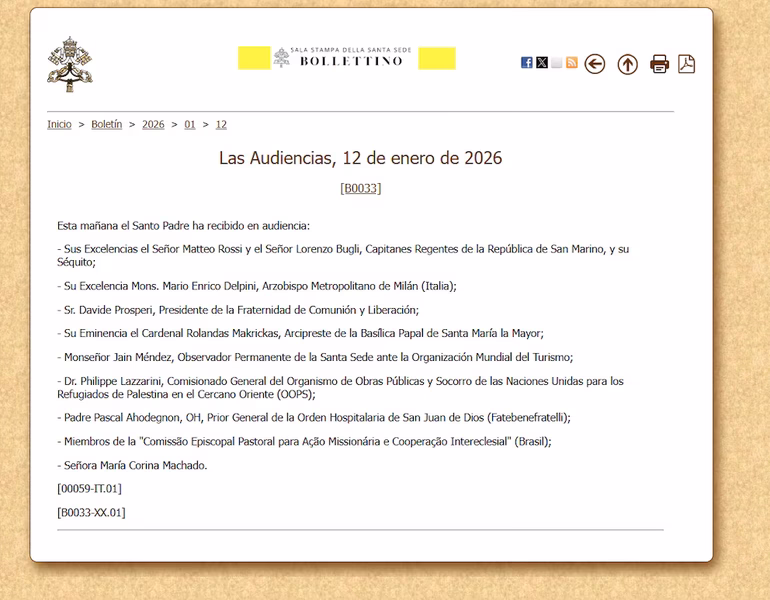770x600 pixels.
Task: Share the page on X
Action: click(x=542, y=63)
